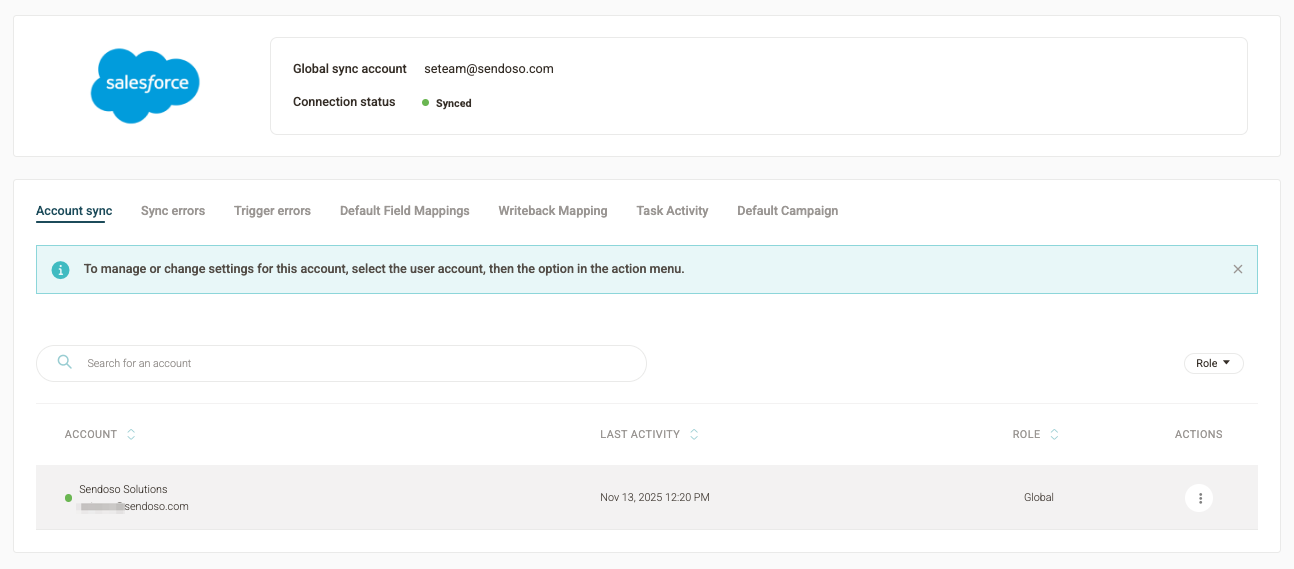The image size is (1294, 569).
Task: Click the LAST ACTIVITY column header
Action: pyautogui.click(x=640, y=434)
